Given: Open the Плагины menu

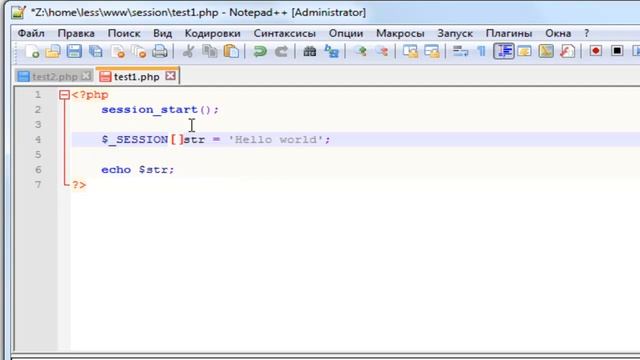Looking at the screenshot, I should pyautogui.click(x=509, y=33).
